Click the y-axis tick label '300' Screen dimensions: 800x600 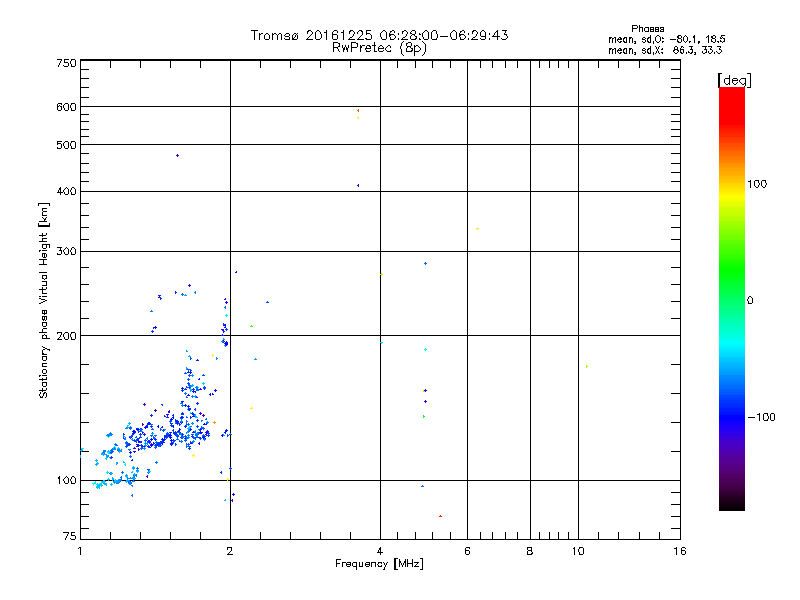(66, 251)
